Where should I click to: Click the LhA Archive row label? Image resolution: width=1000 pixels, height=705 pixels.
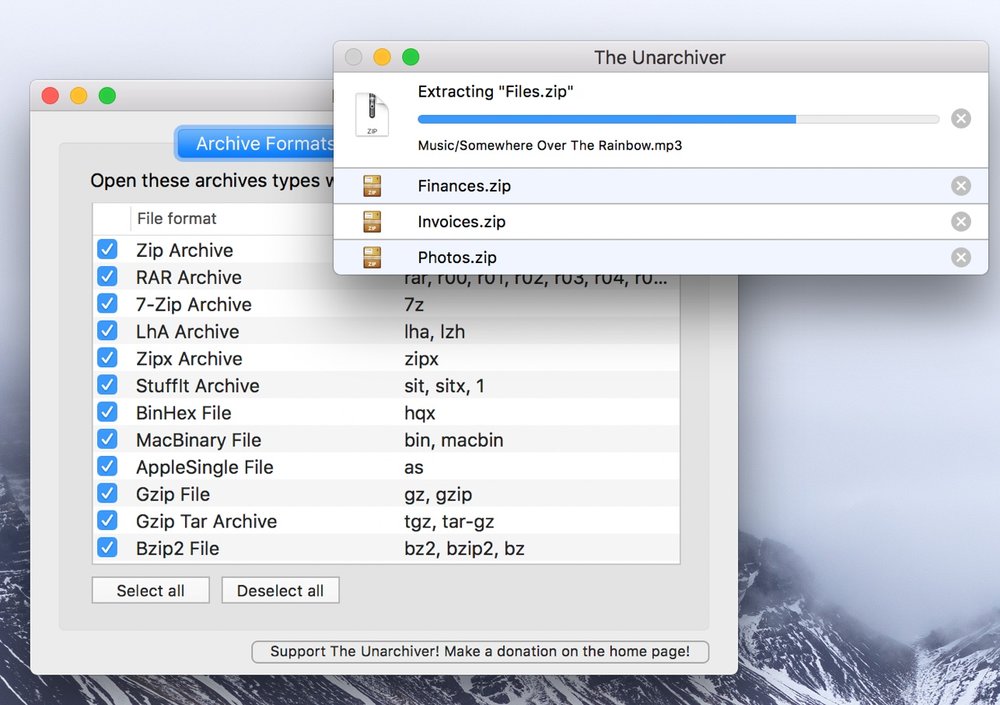coord(188,331)
